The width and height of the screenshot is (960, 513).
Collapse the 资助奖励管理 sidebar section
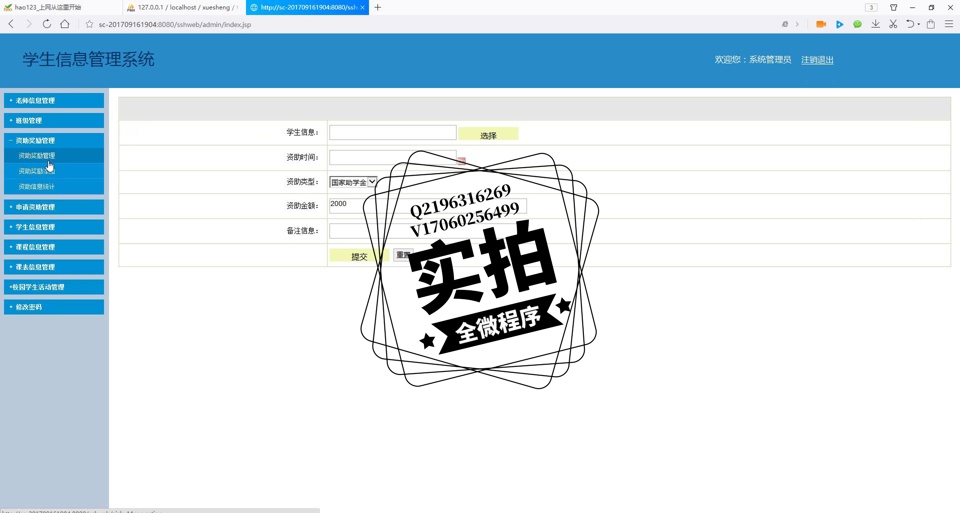(x=54, y=141)
